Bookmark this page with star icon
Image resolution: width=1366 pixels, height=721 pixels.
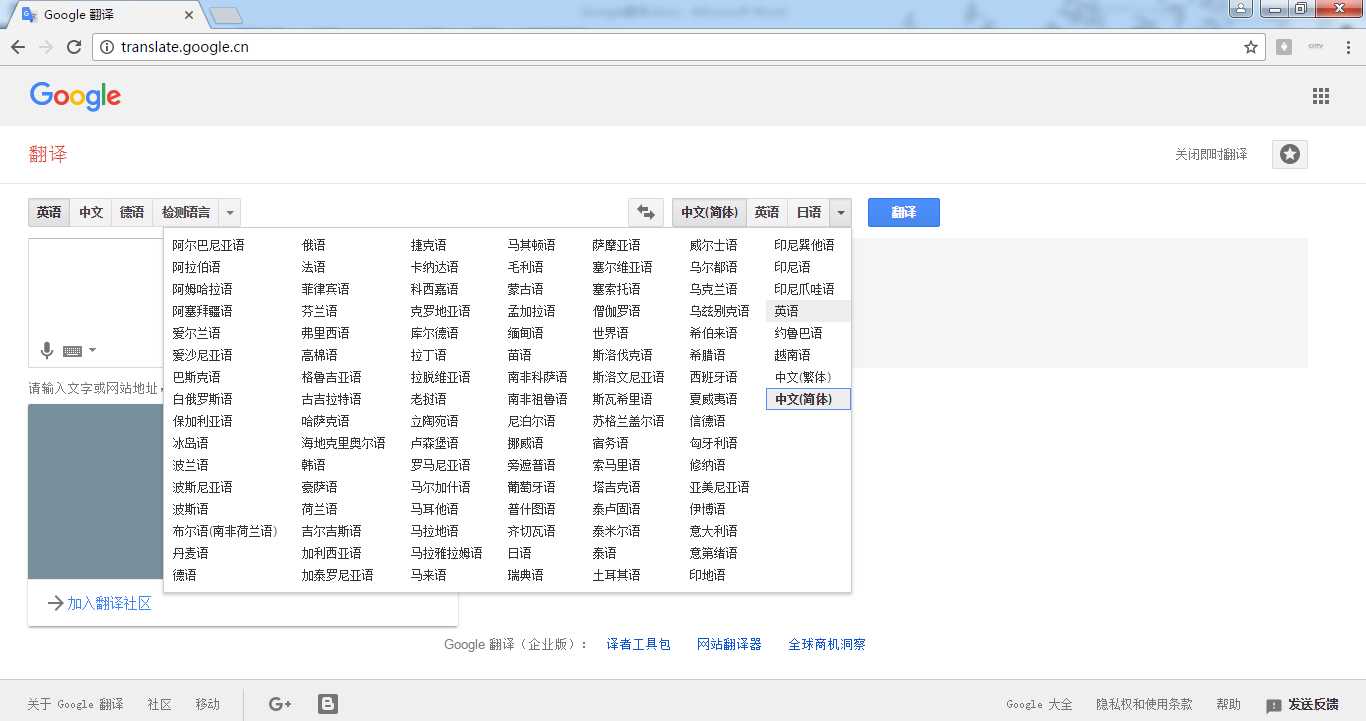point(1250,47)
